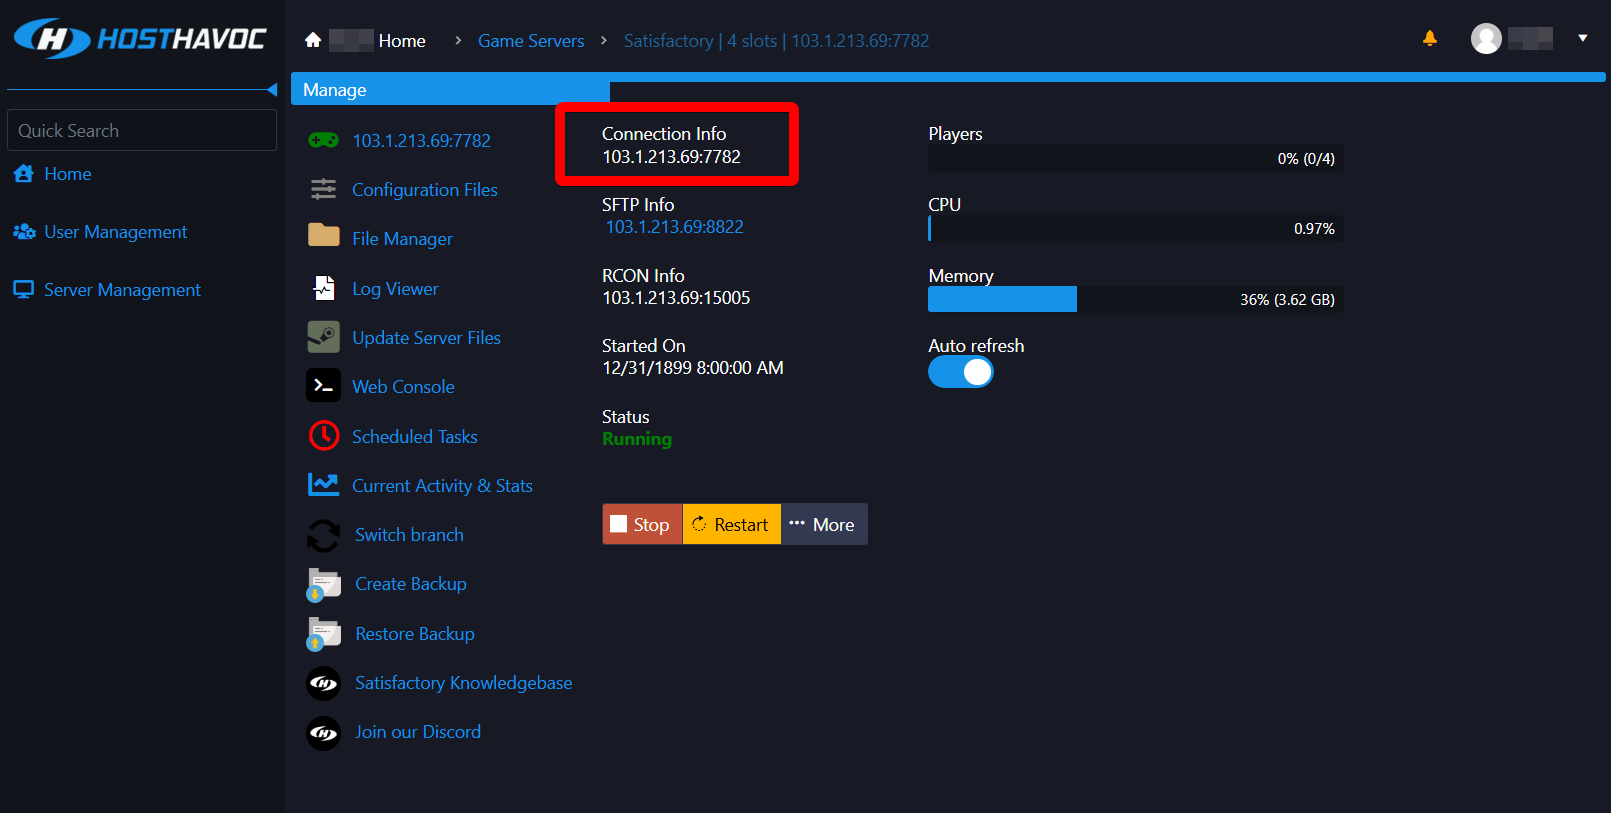Open Home in the sidebar
The image size is (1611, 813).
68,174
